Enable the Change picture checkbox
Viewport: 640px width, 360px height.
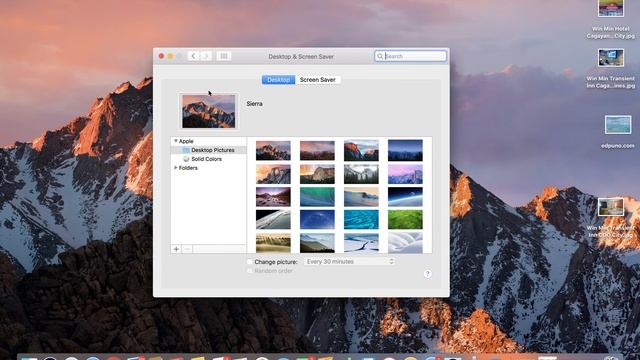tap(249, 262)
